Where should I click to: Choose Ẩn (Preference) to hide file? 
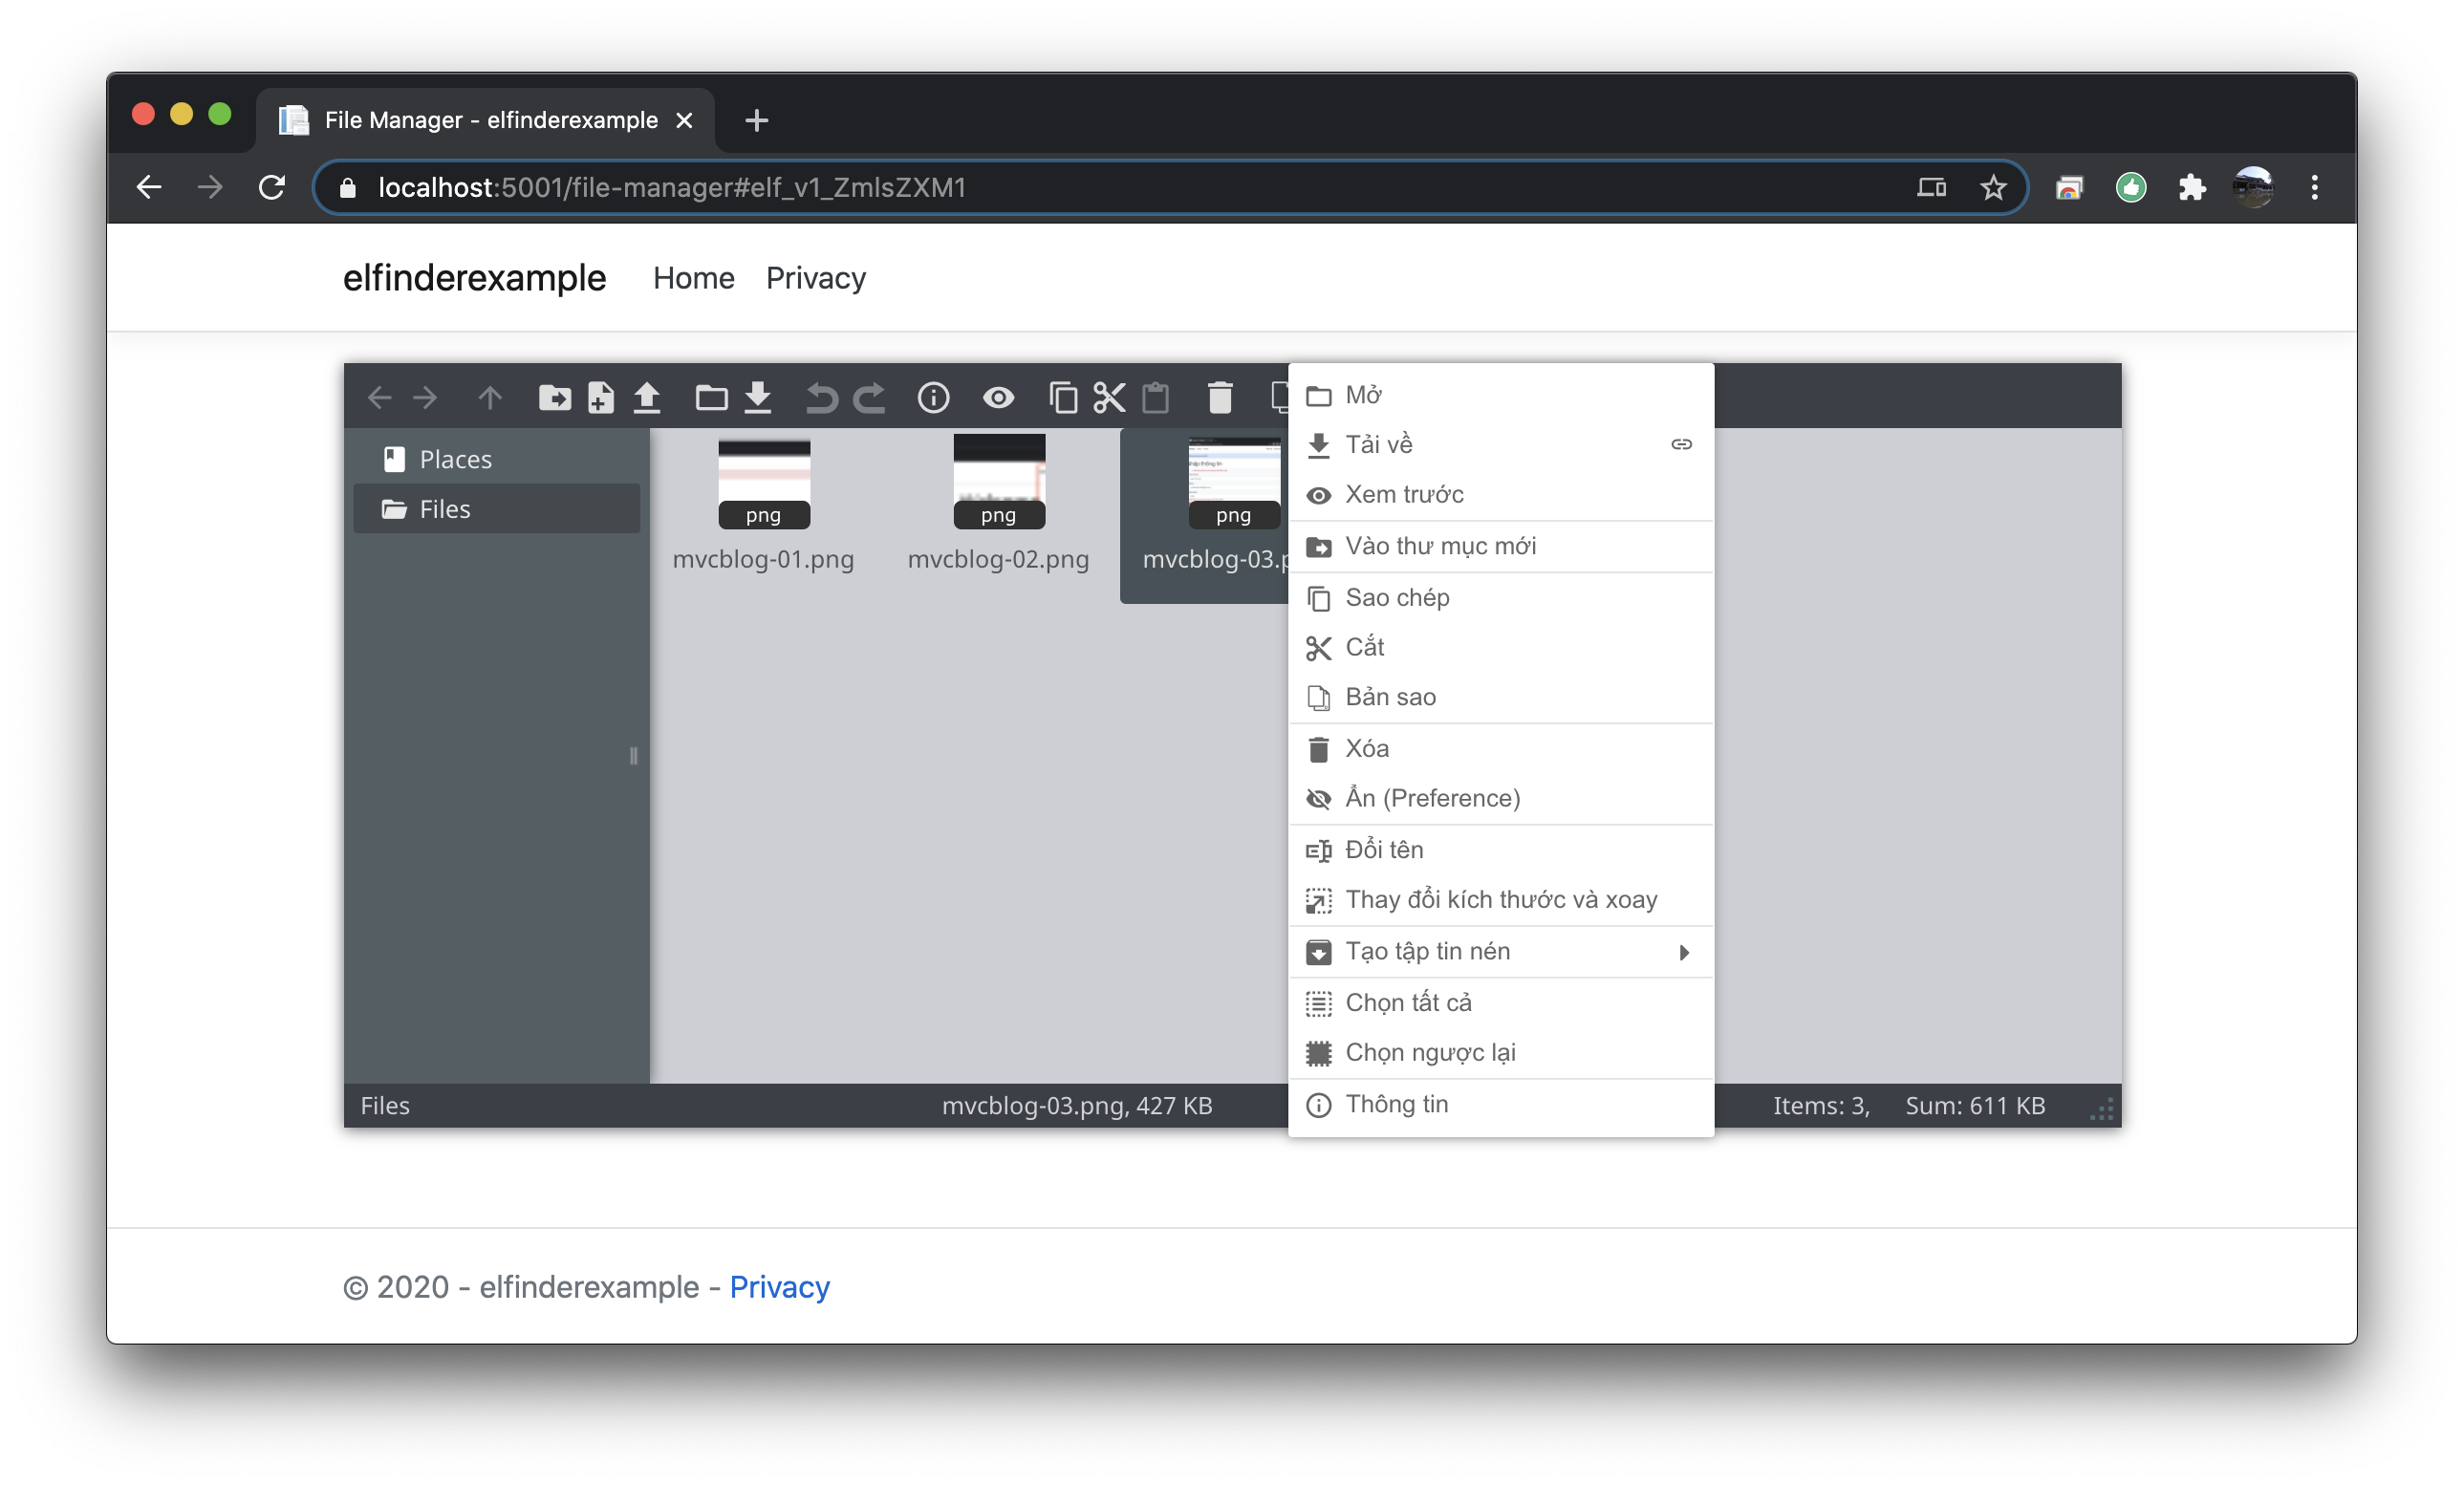click(x=1432, y=798)
